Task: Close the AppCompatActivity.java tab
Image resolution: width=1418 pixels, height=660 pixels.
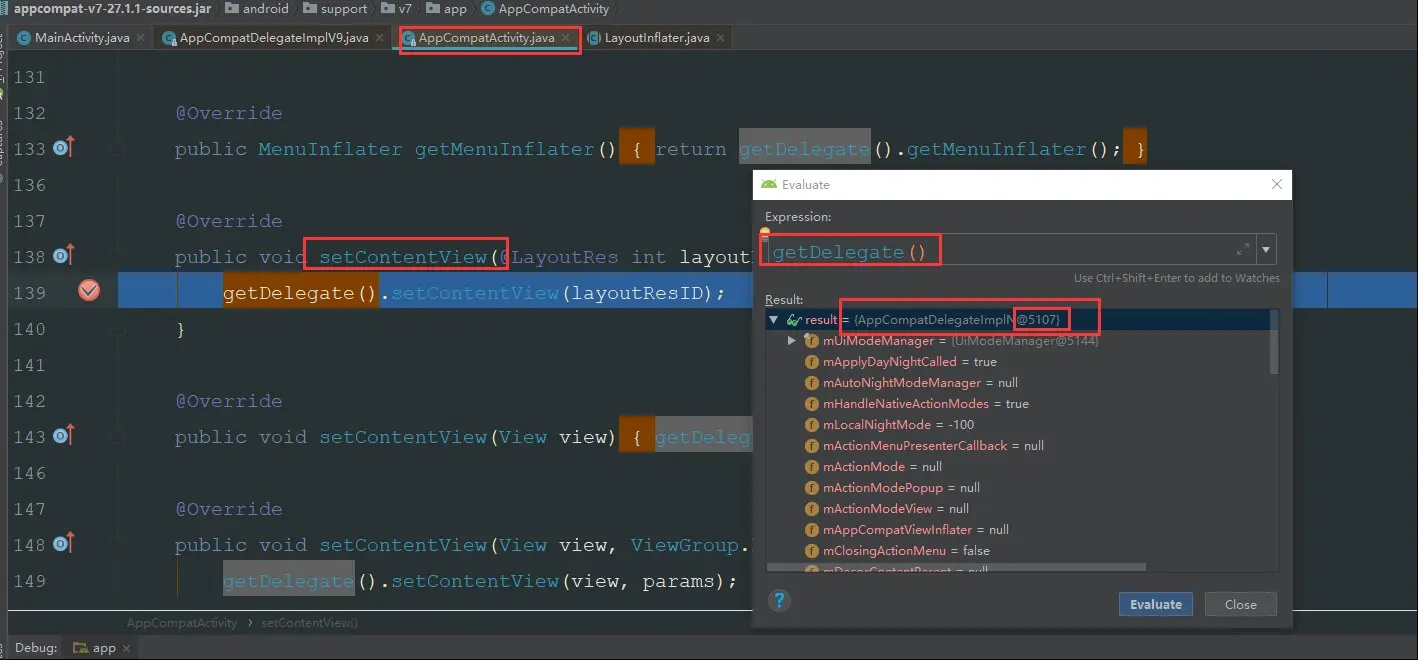Action: coord(566,38)
